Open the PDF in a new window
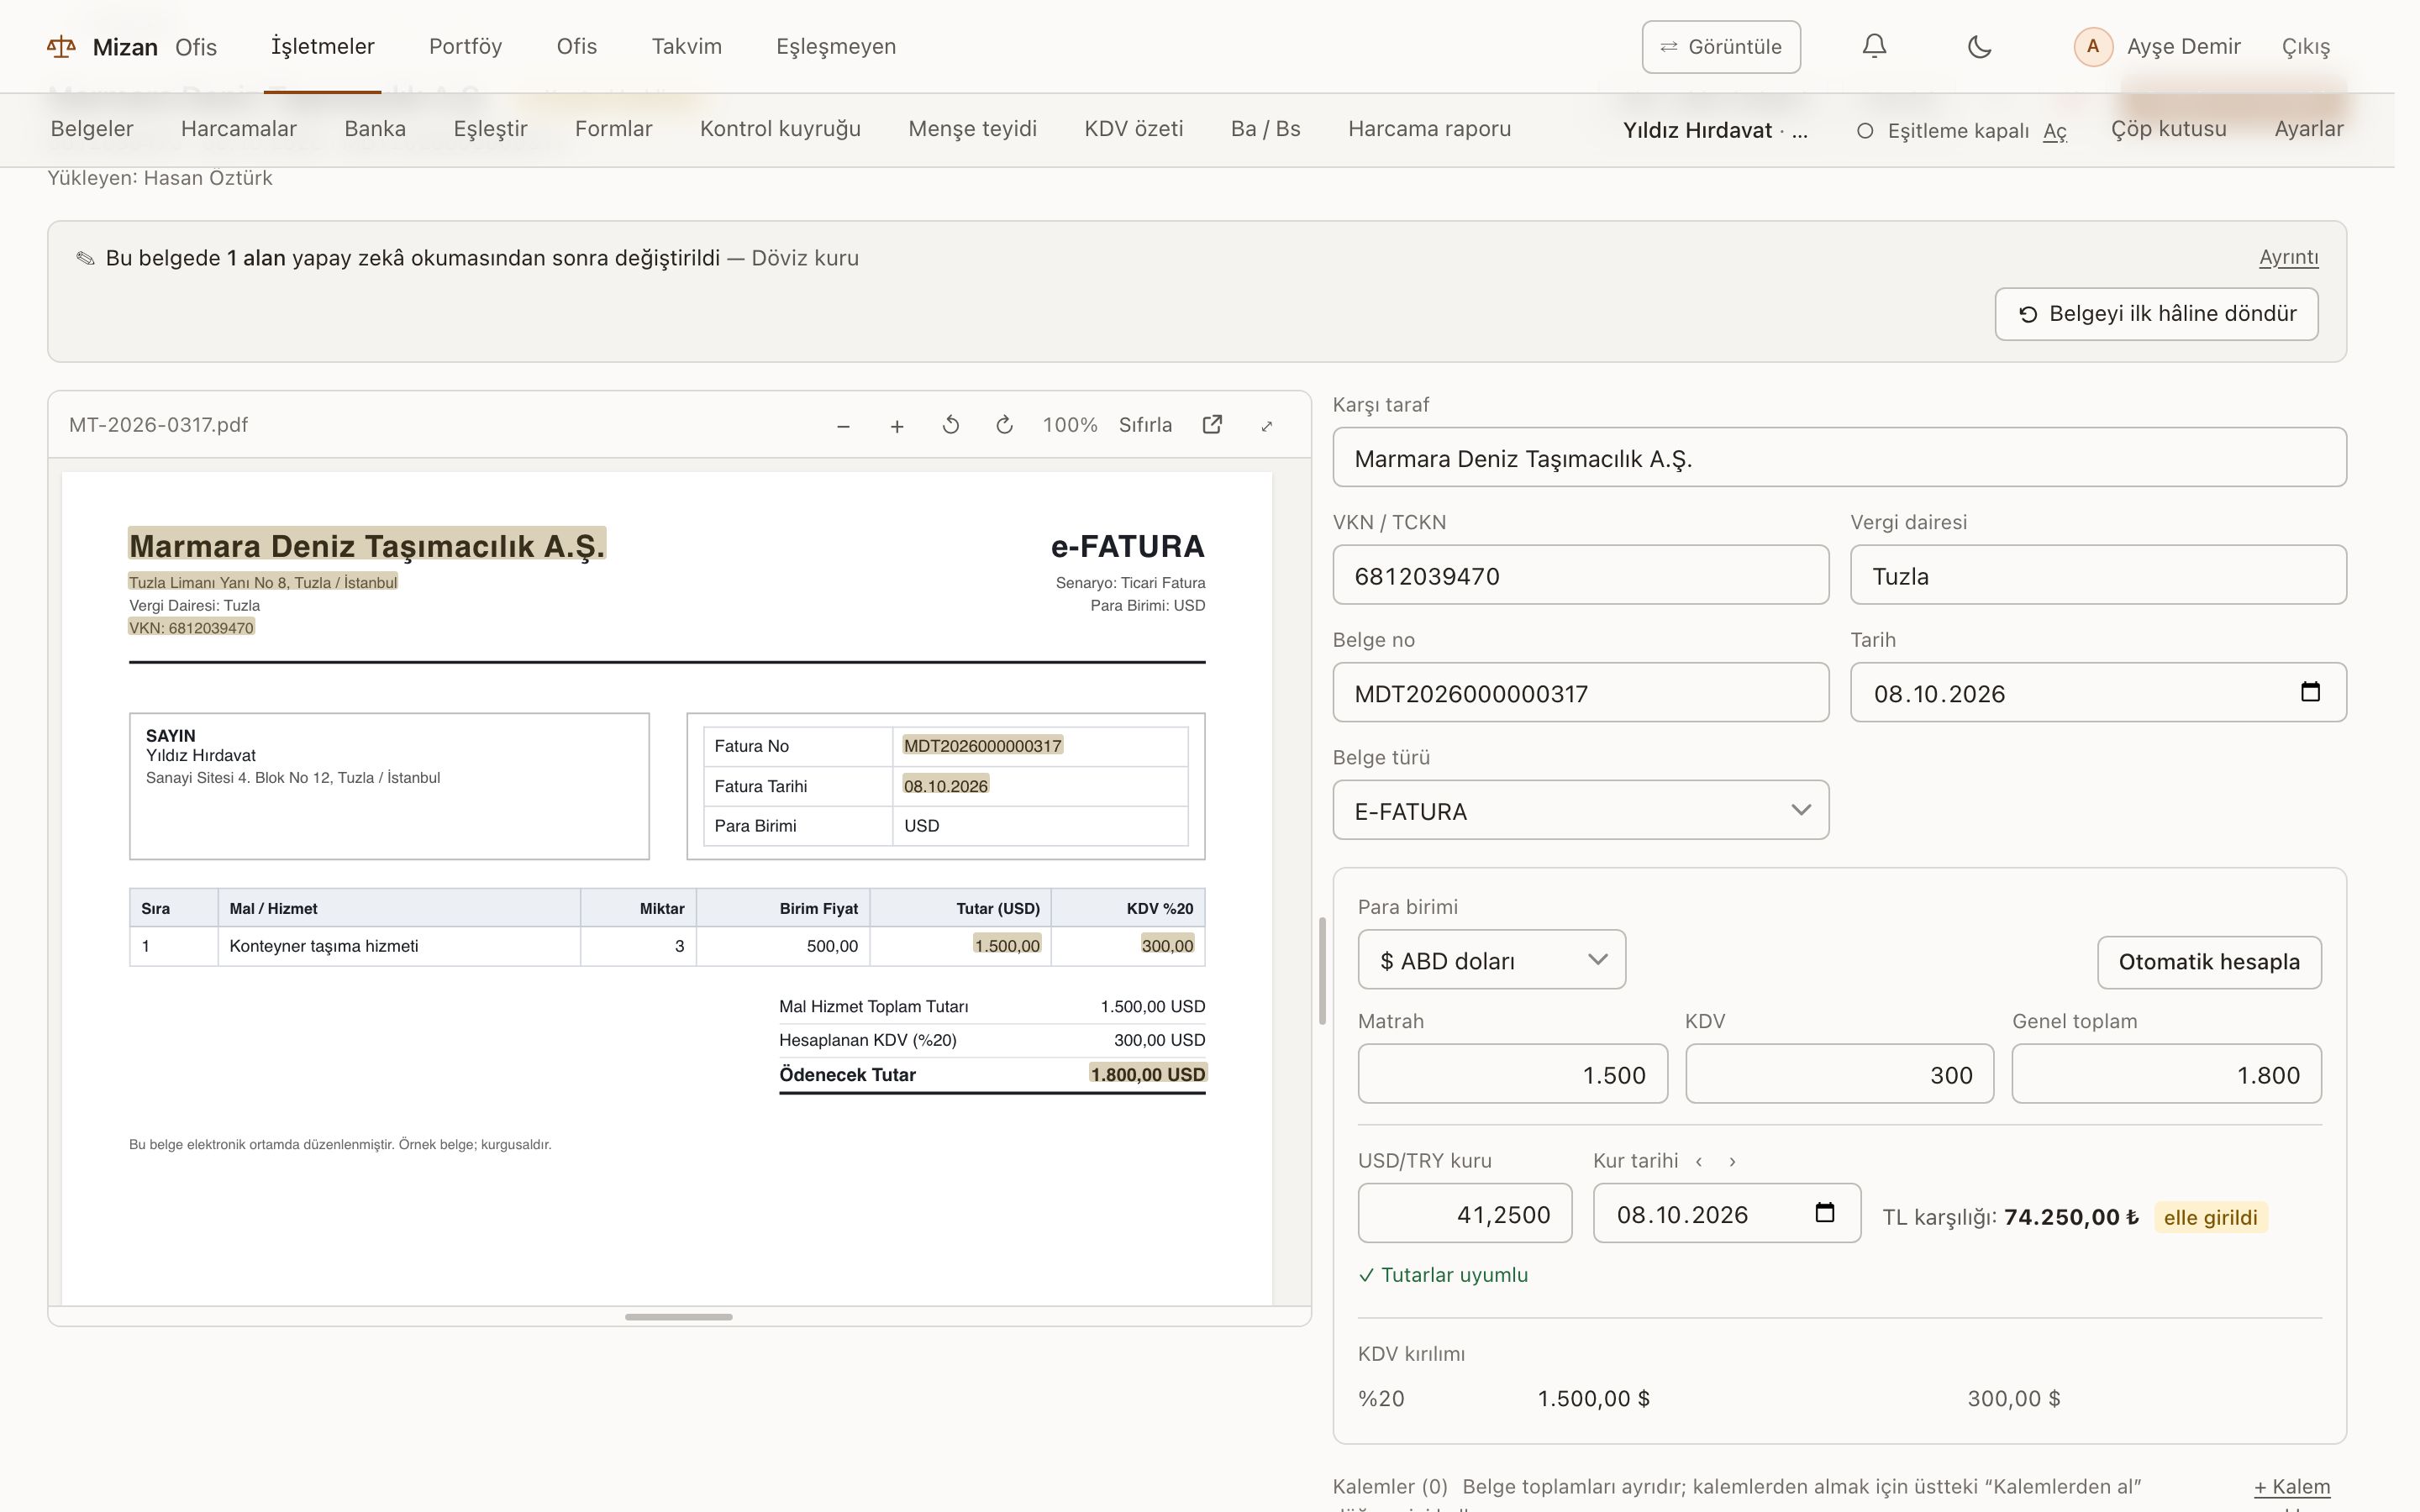 1212,425
